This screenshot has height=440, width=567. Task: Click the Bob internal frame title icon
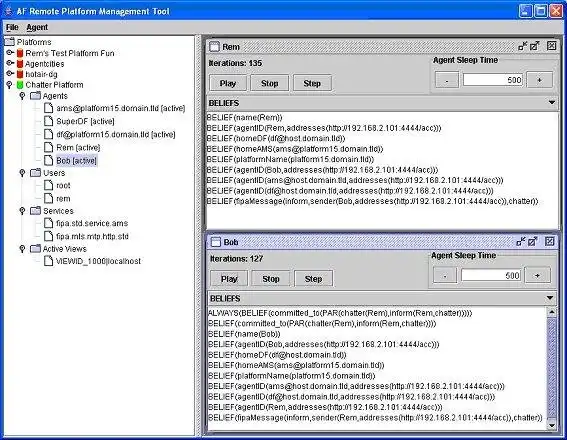(216, 242)
